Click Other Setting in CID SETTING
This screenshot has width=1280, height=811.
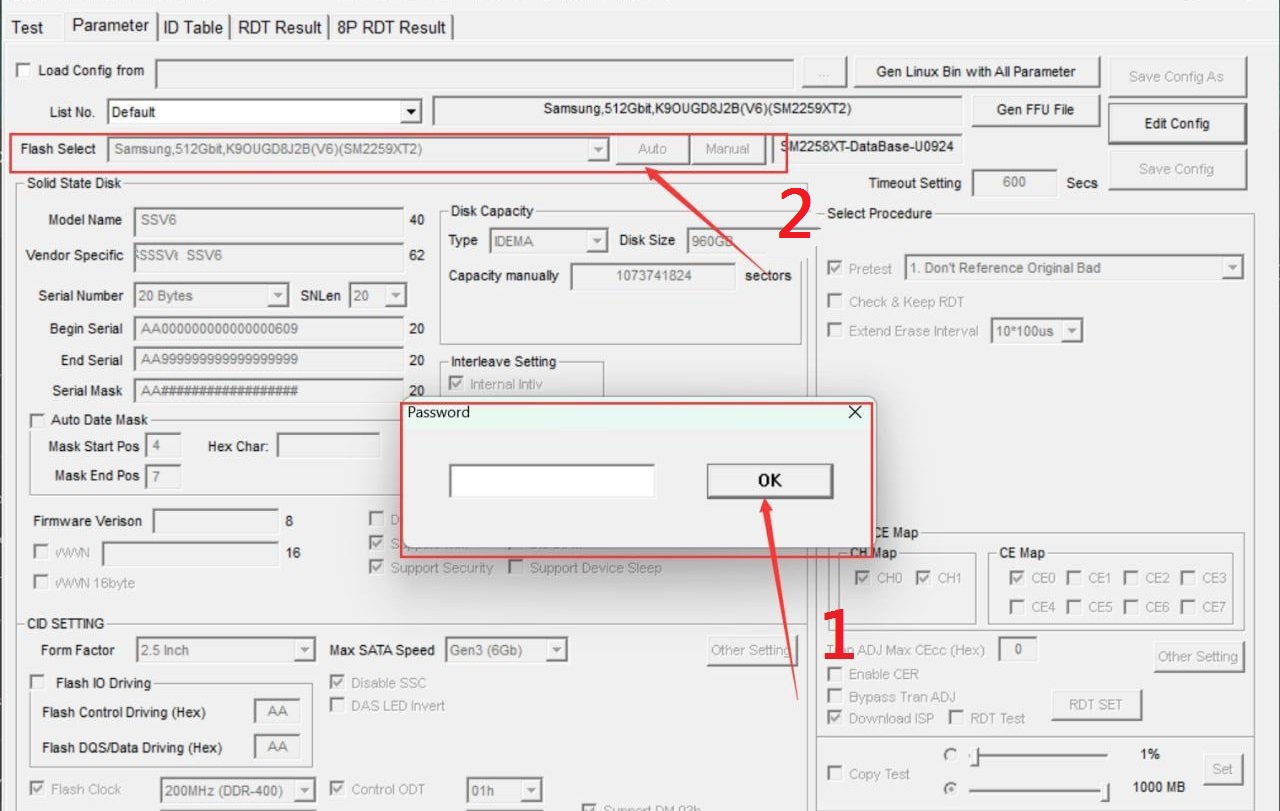[751, 650]
